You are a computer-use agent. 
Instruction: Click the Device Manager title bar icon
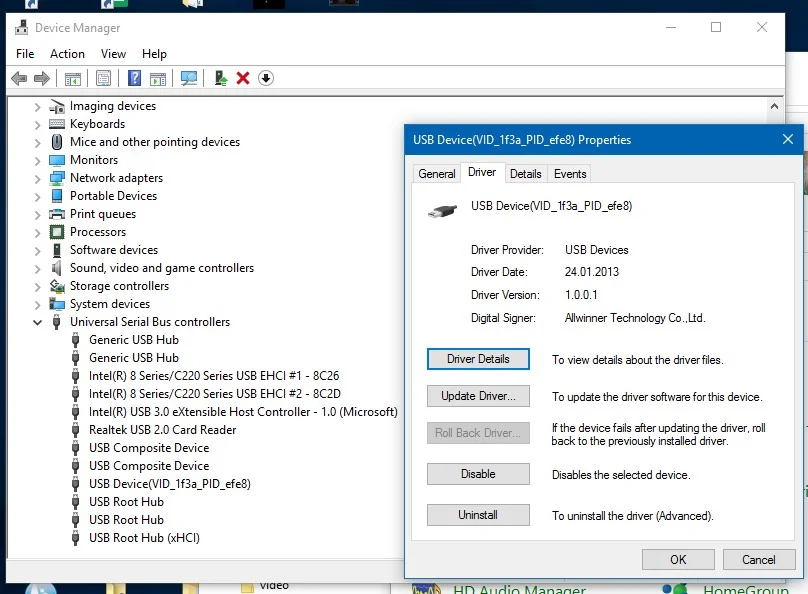[x=22, y=27]
